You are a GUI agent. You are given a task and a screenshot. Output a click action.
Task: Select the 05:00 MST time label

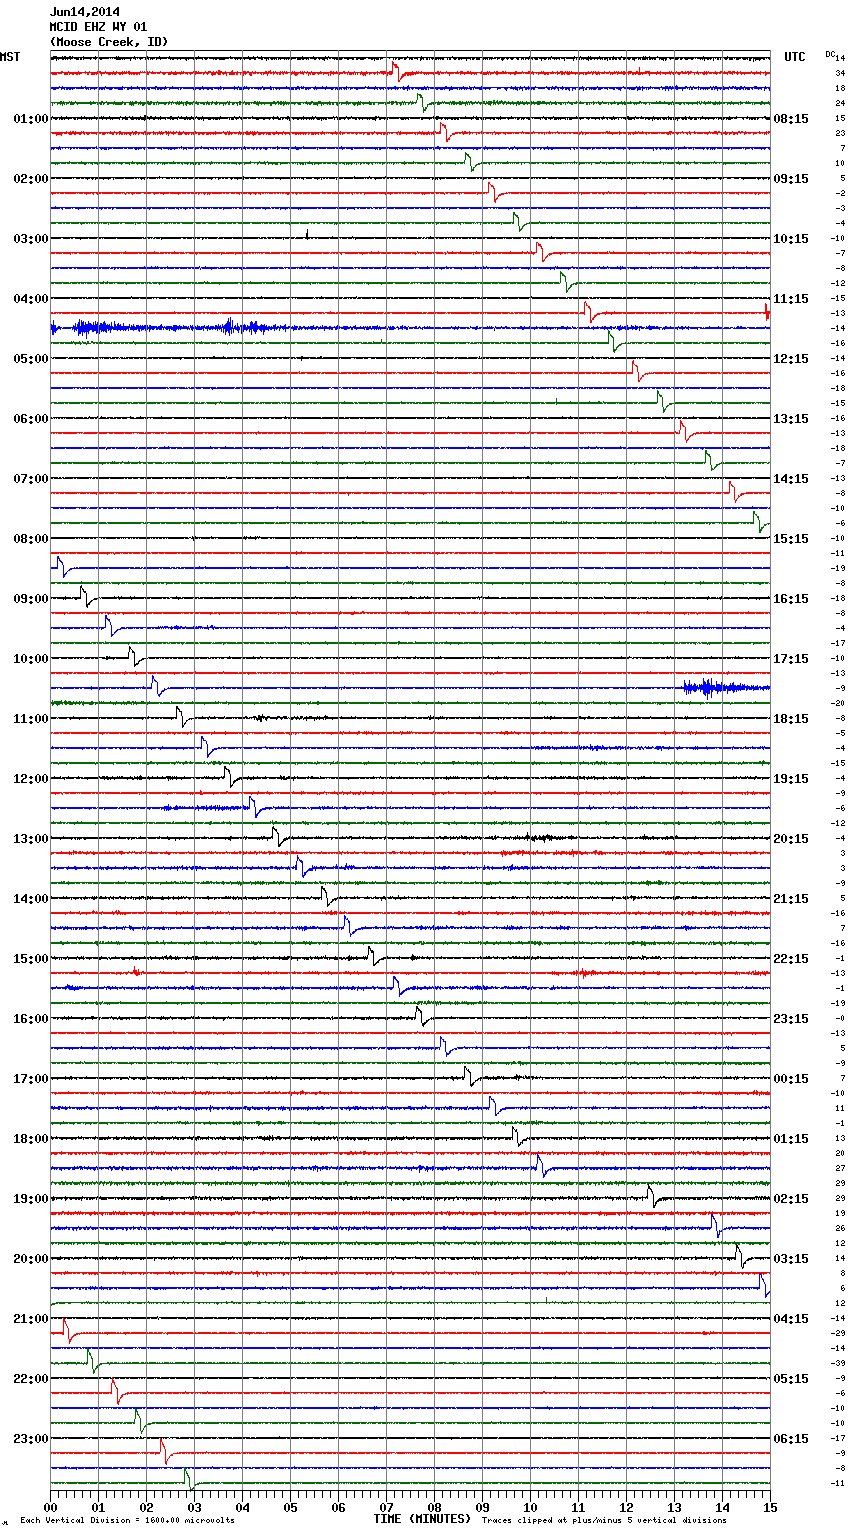[31, 359]
